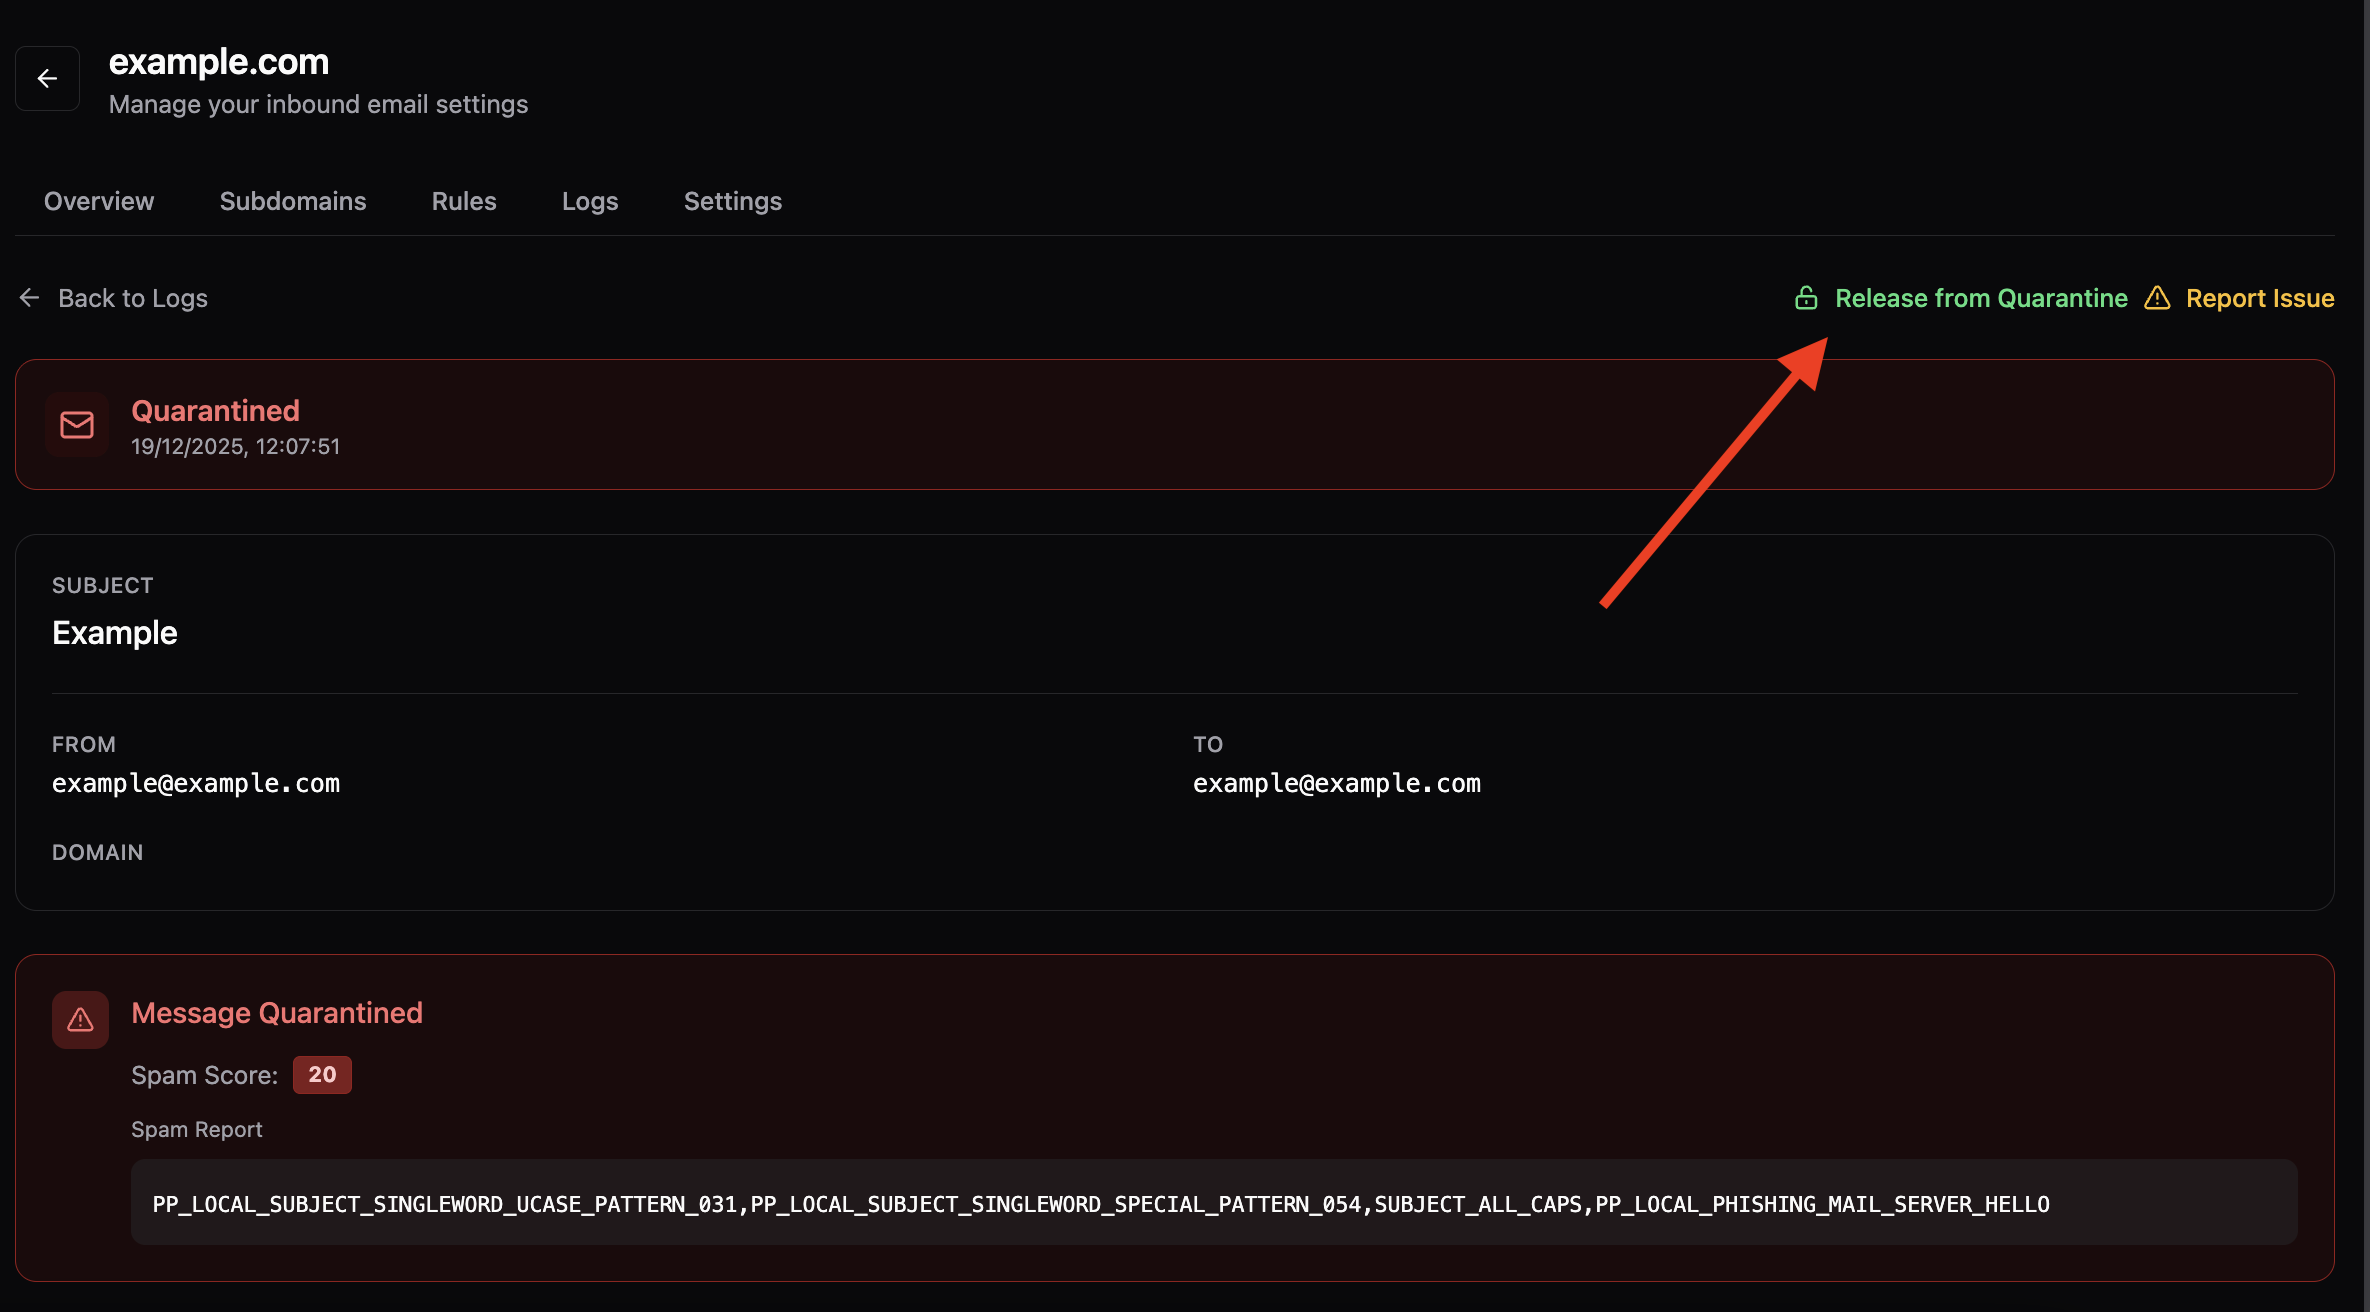The width and height of the screenshot is (2370, 1312).
Task: Switch to the Subdomains tab
Action: point(293,201)
